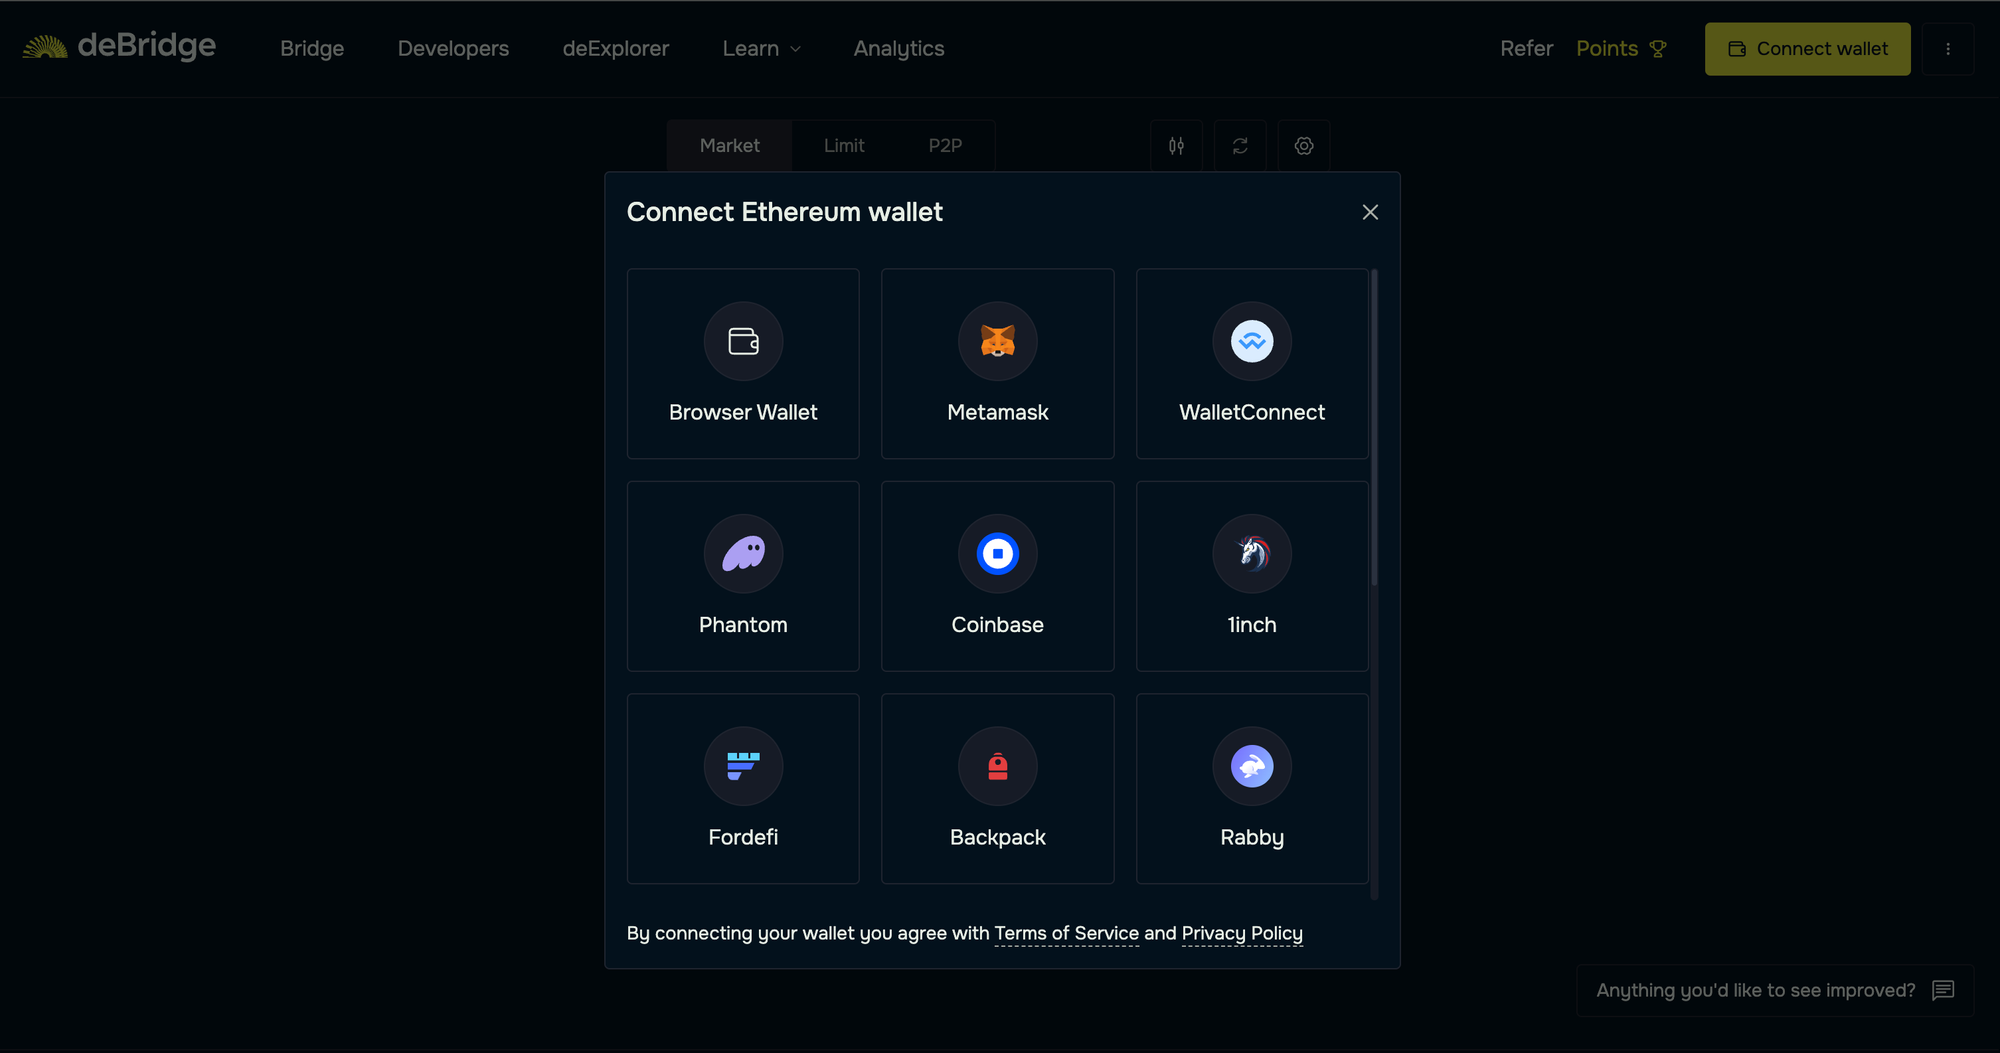Open the three-dot more options menu

click(1947, 49)
